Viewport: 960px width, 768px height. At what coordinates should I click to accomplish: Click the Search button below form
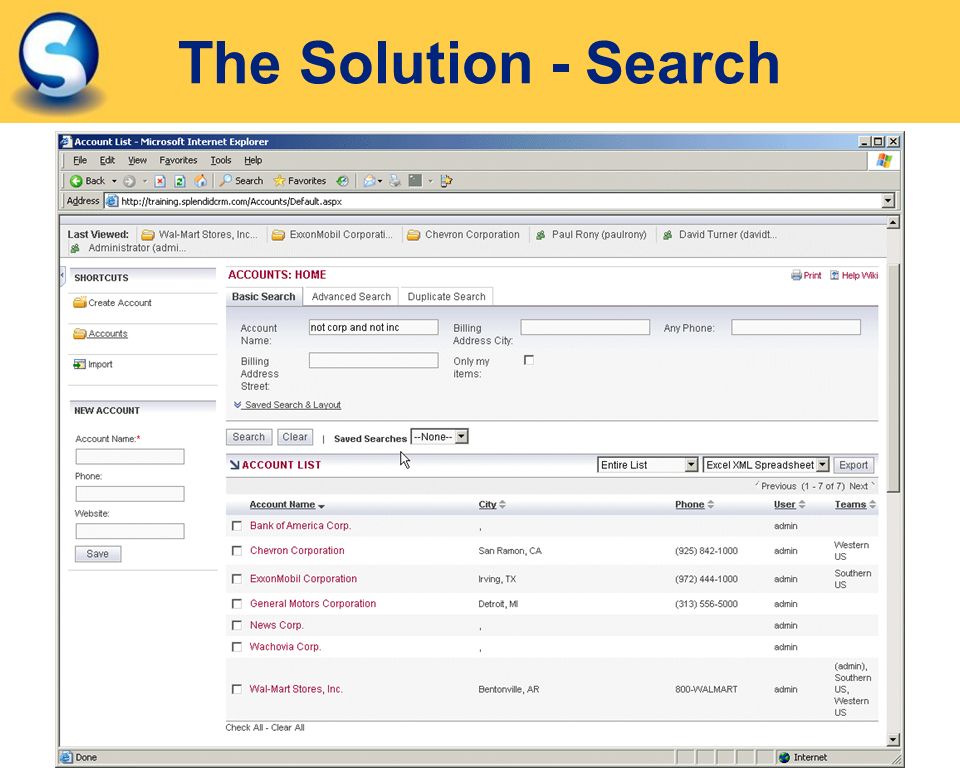[249, 437]
